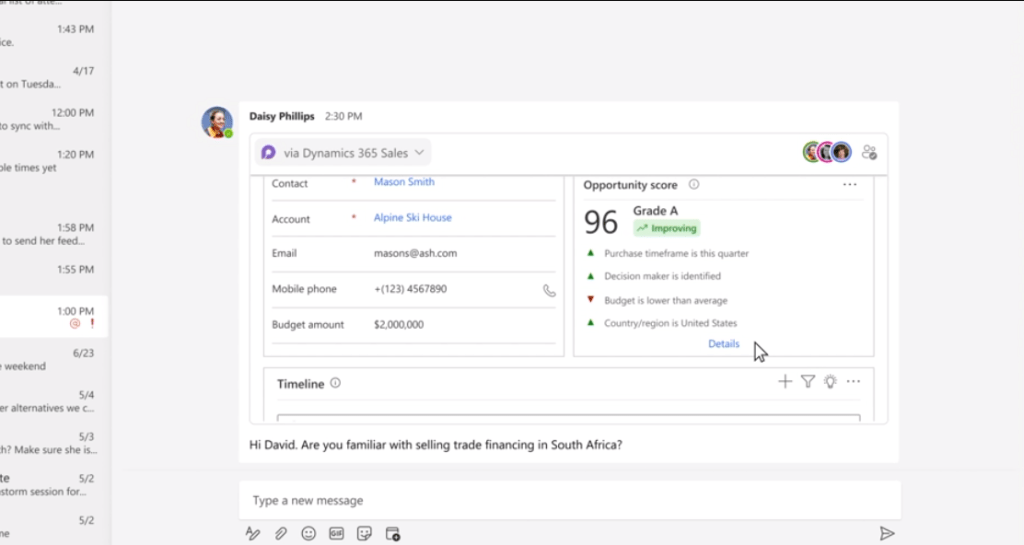Send the message with the arrow icon
Viewport: 1024px width, 545px height.
pyautogui.click(x=886, y=533)
